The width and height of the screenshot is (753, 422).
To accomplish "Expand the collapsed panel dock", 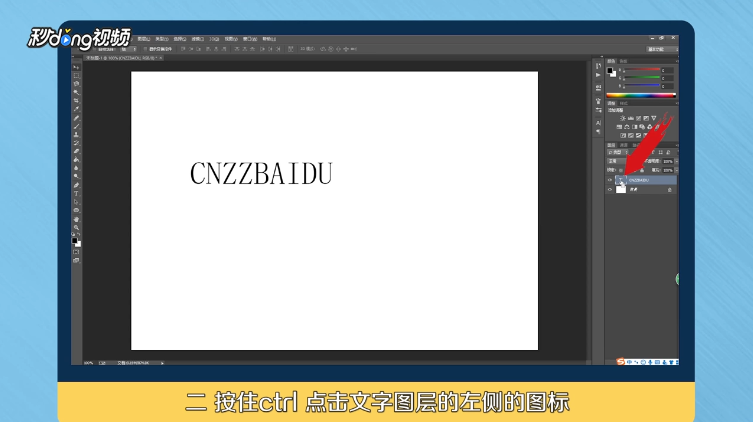I will (x=601, y=56).
